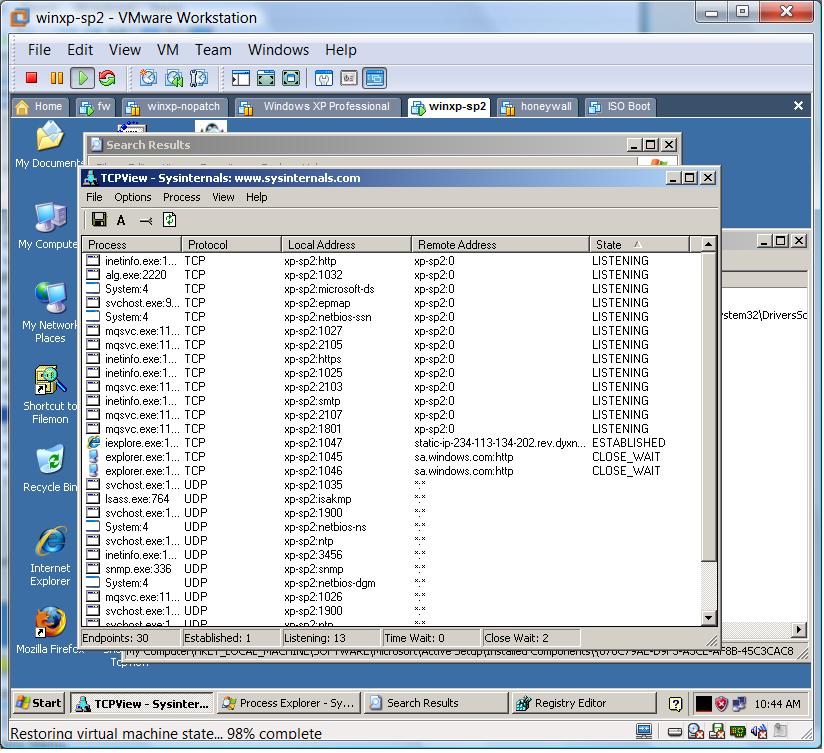Click the green Power On play icon
The width and height of the screenshot is (824, 753).
coord(83,78)
